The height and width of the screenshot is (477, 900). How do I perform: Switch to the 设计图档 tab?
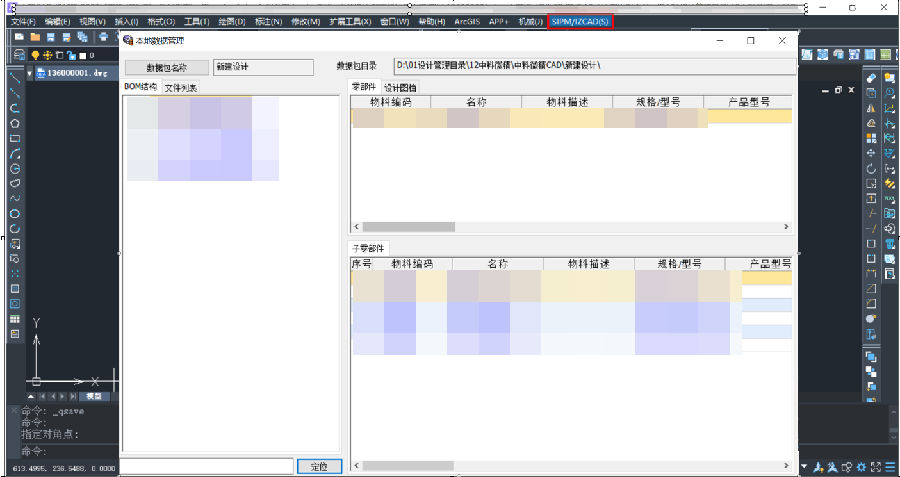tap(400, 88)
